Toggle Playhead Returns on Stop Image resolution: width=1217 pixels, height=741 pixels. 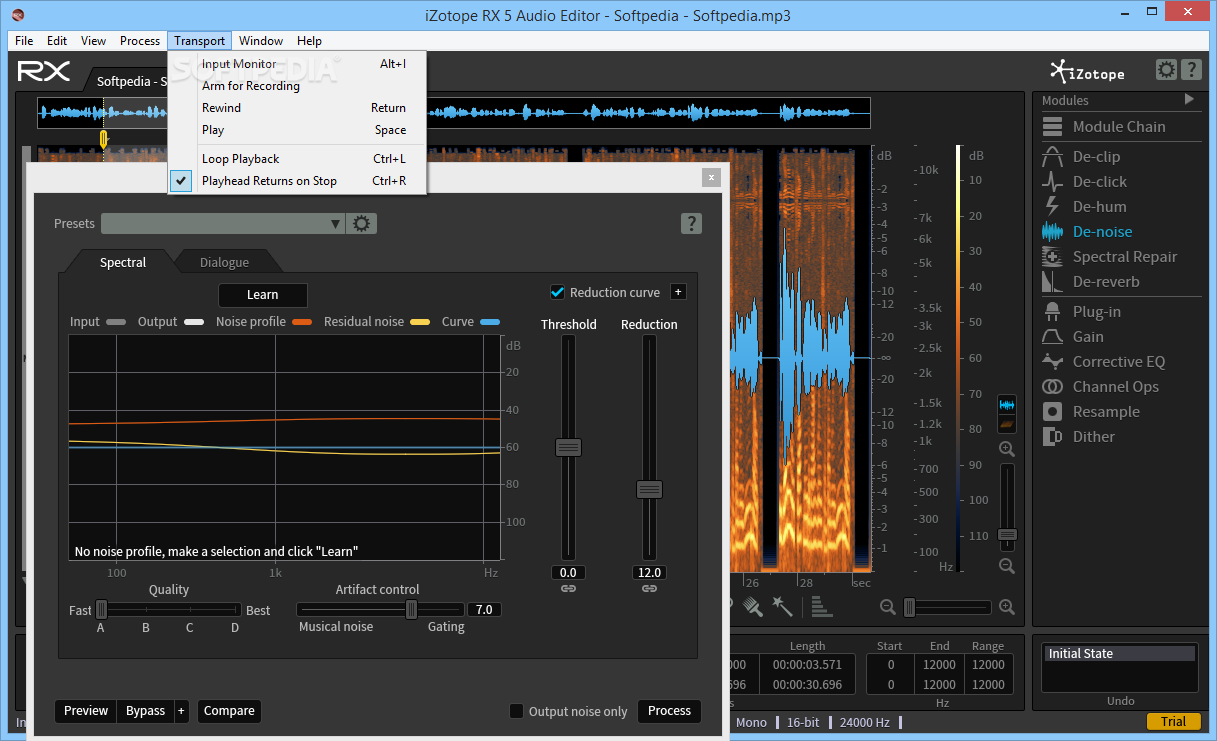(297, 181)
